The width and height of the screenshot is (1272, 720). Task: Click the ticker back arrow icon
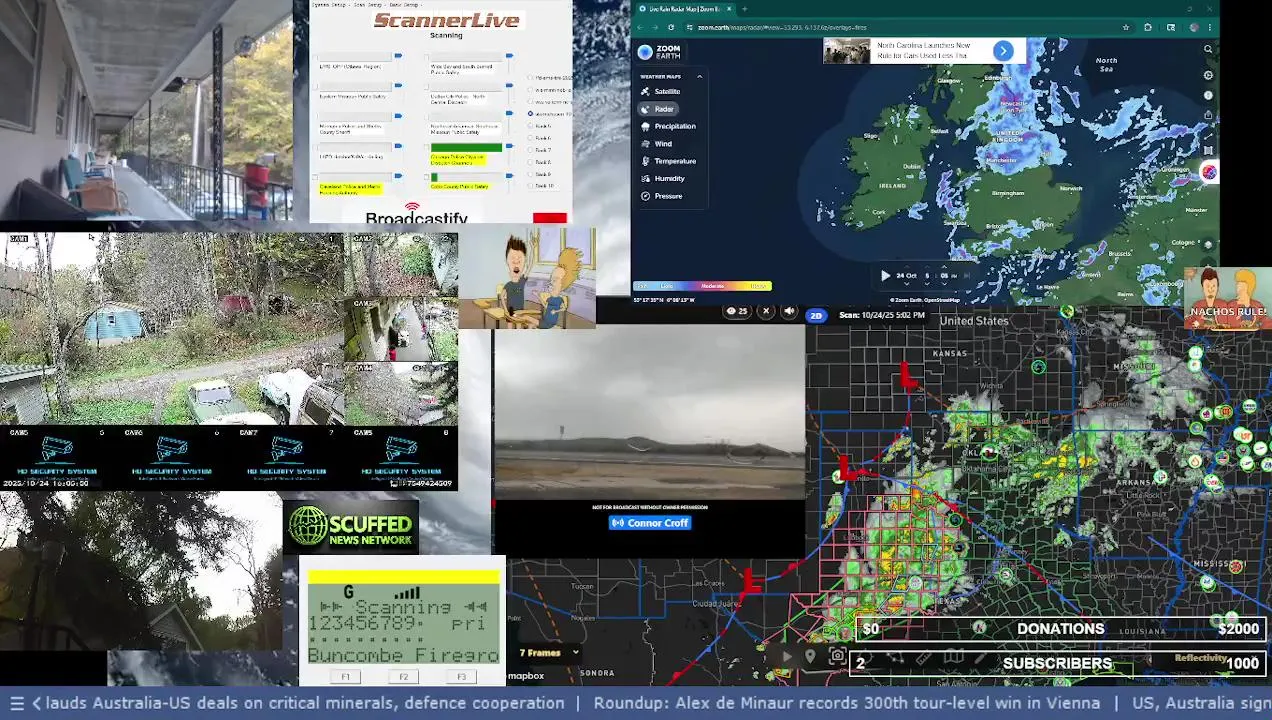pyautogui.click(x=37, y=703)
